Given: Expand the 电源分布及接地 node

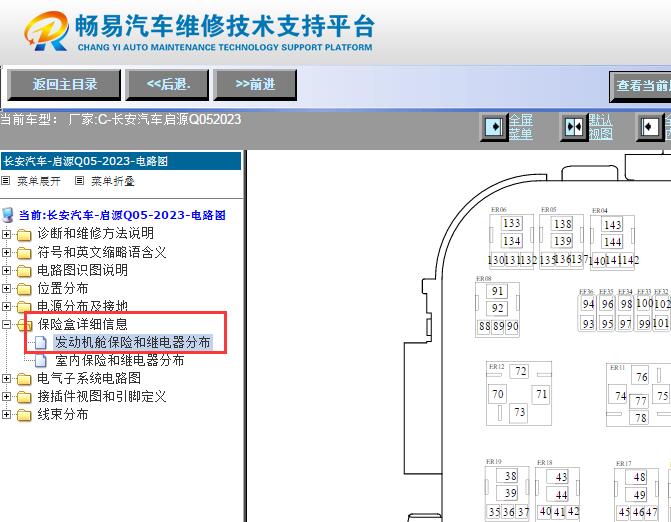Looking at the screenshot, I should 6,306.
